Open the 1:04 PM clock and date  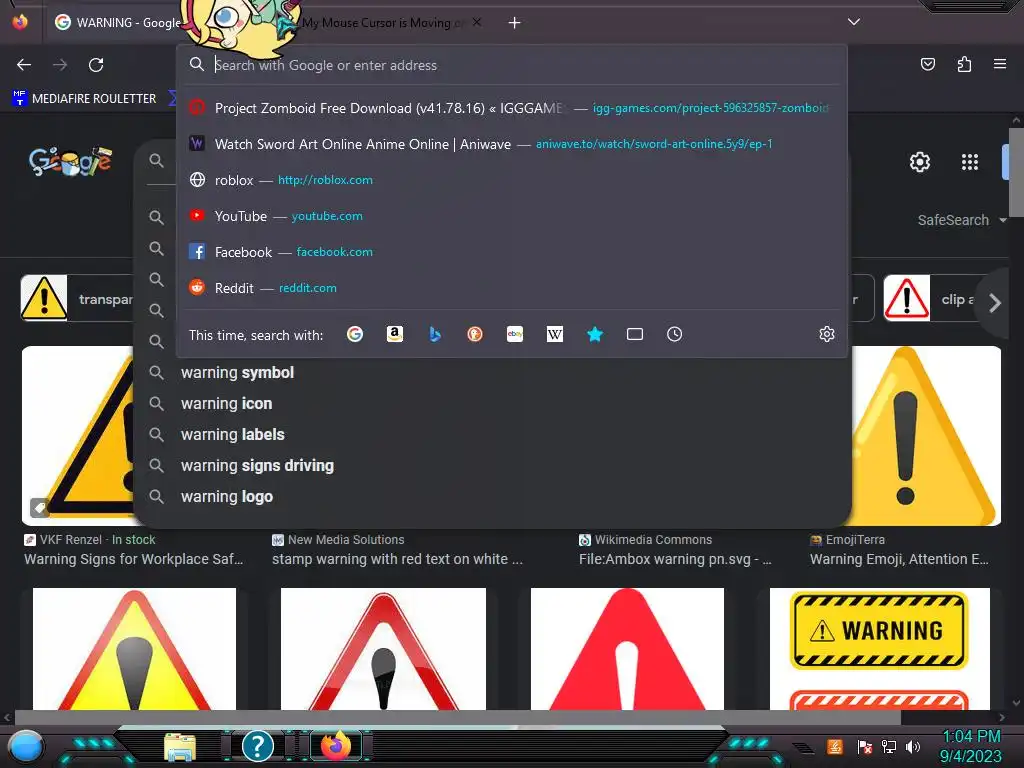click(x=971, y=746)
